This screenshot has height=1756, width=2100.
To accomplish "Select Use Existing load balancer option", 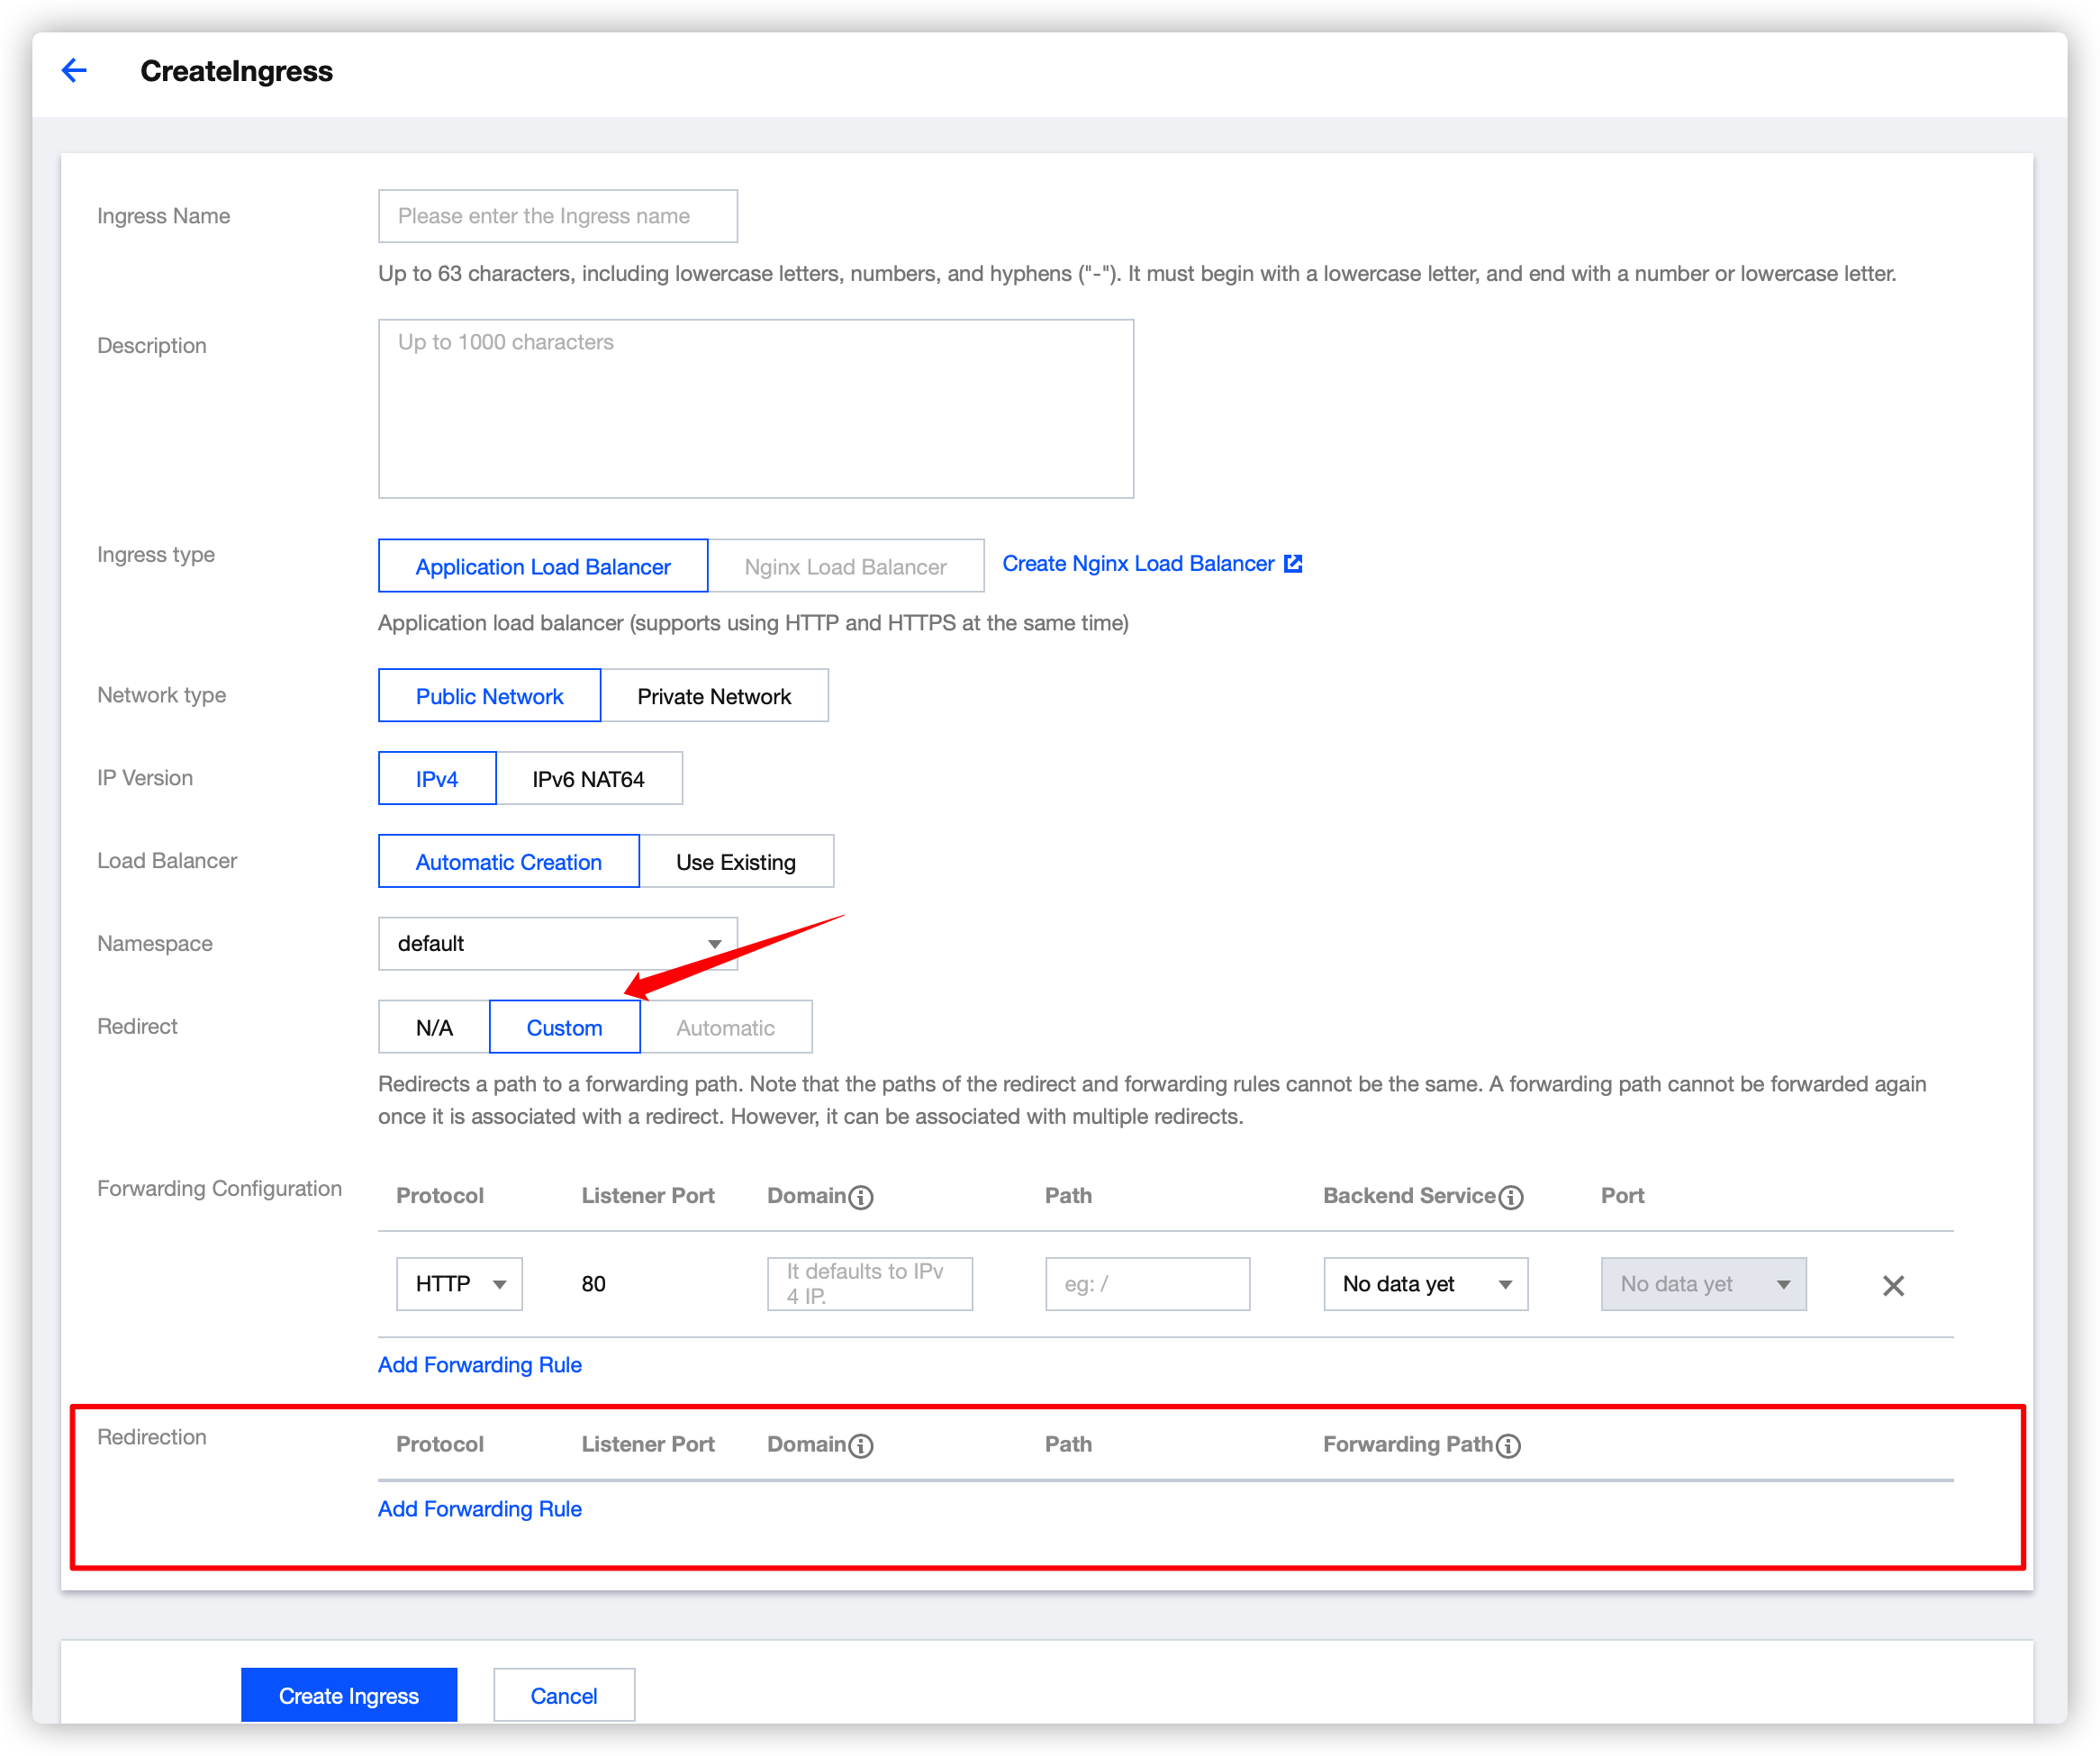I will point(735,862).
